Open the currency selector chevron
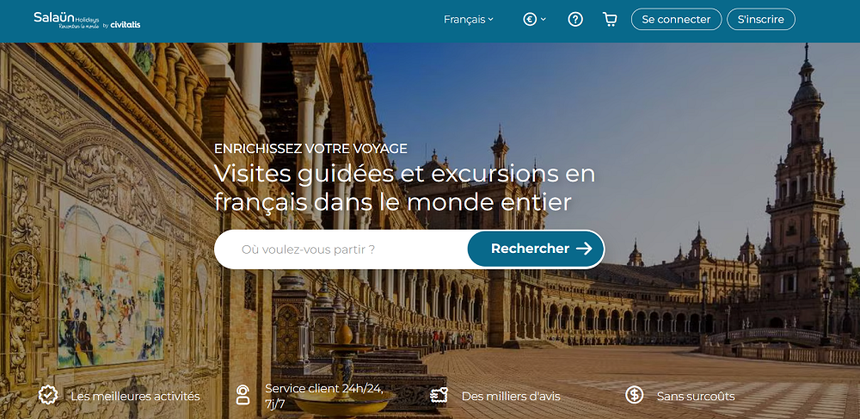This screenshot has width=860, height=419. tap(544, 19)
